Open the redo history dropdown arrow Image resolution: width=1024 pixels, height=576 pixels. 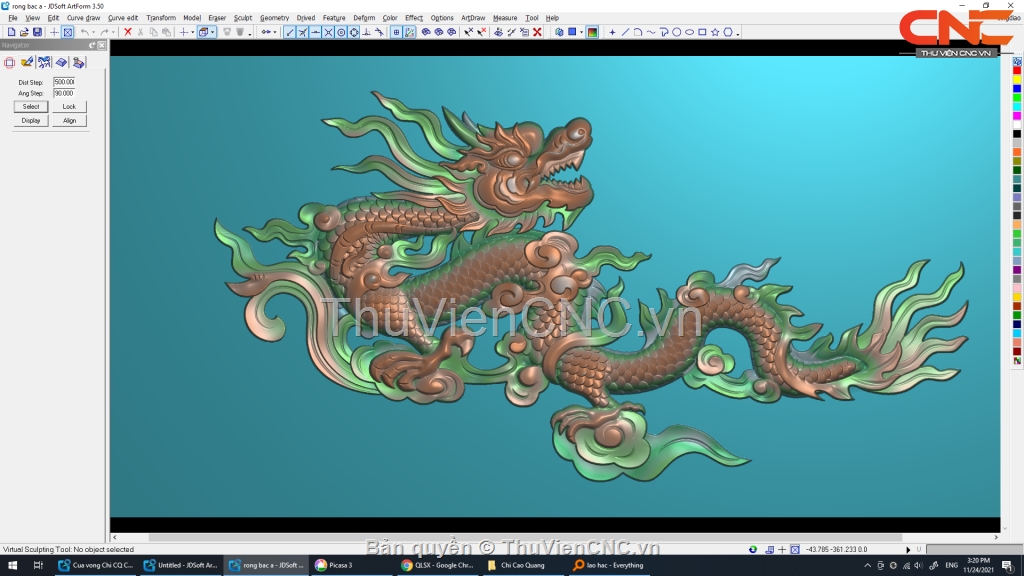point(113,32)
